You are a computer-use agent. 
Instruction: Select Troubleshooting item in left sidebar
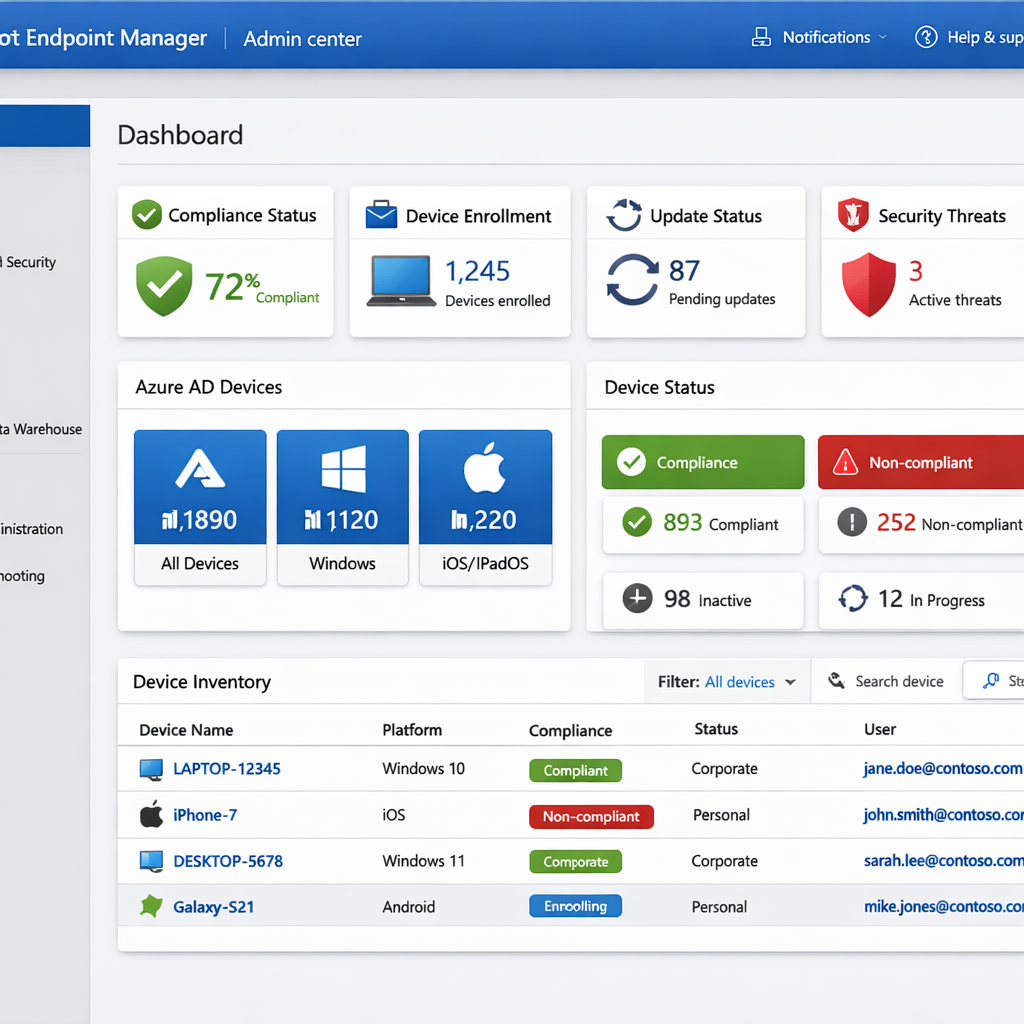[x=22, y=576]
